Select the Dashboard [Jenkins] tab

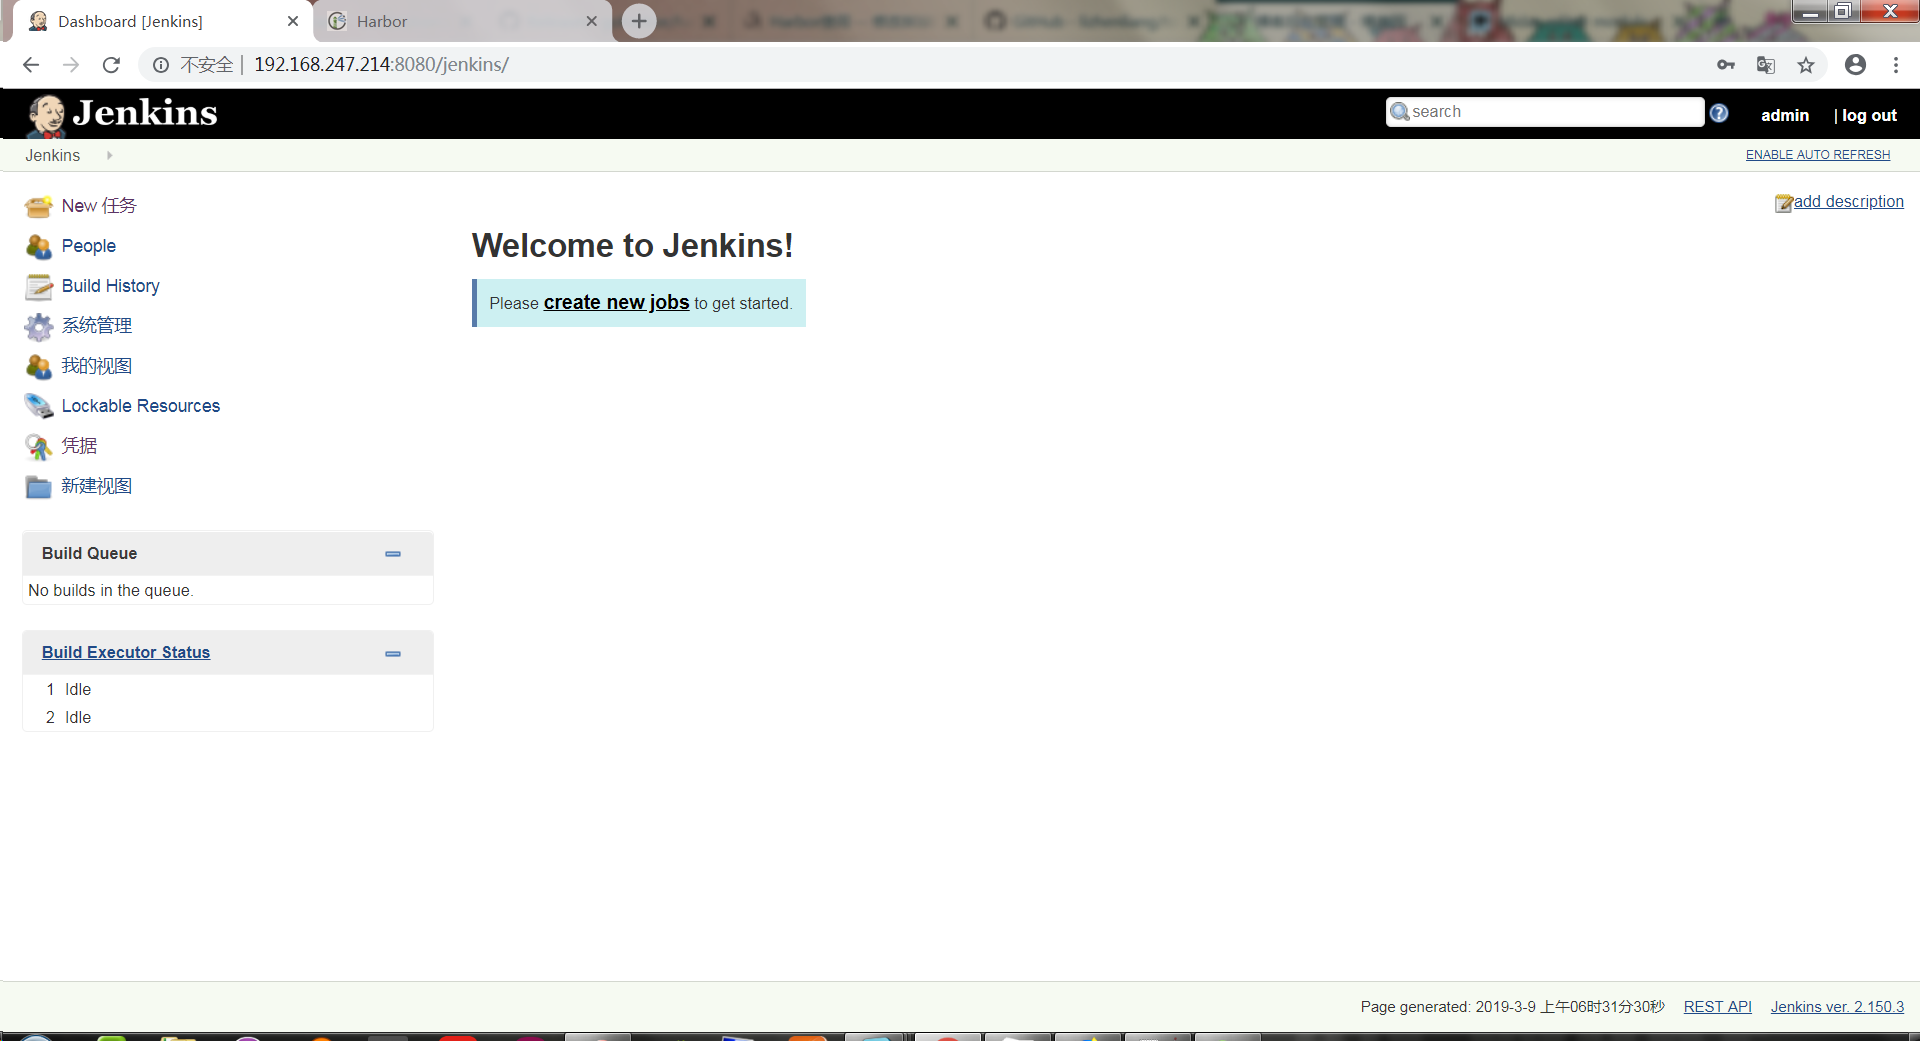point(163,21)
